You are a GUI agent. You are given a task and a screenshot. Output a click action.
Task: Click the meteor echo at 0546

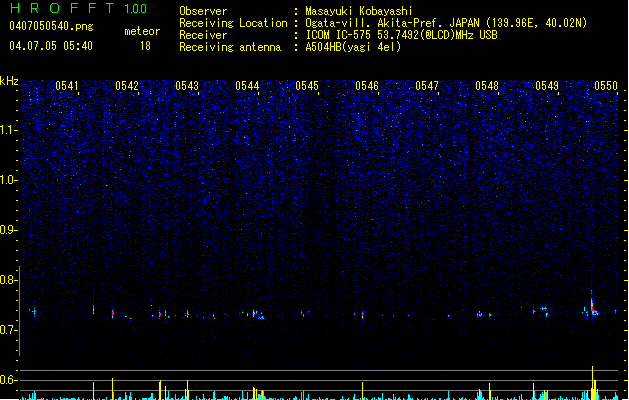pyautogui.click(x=363, y=315)
